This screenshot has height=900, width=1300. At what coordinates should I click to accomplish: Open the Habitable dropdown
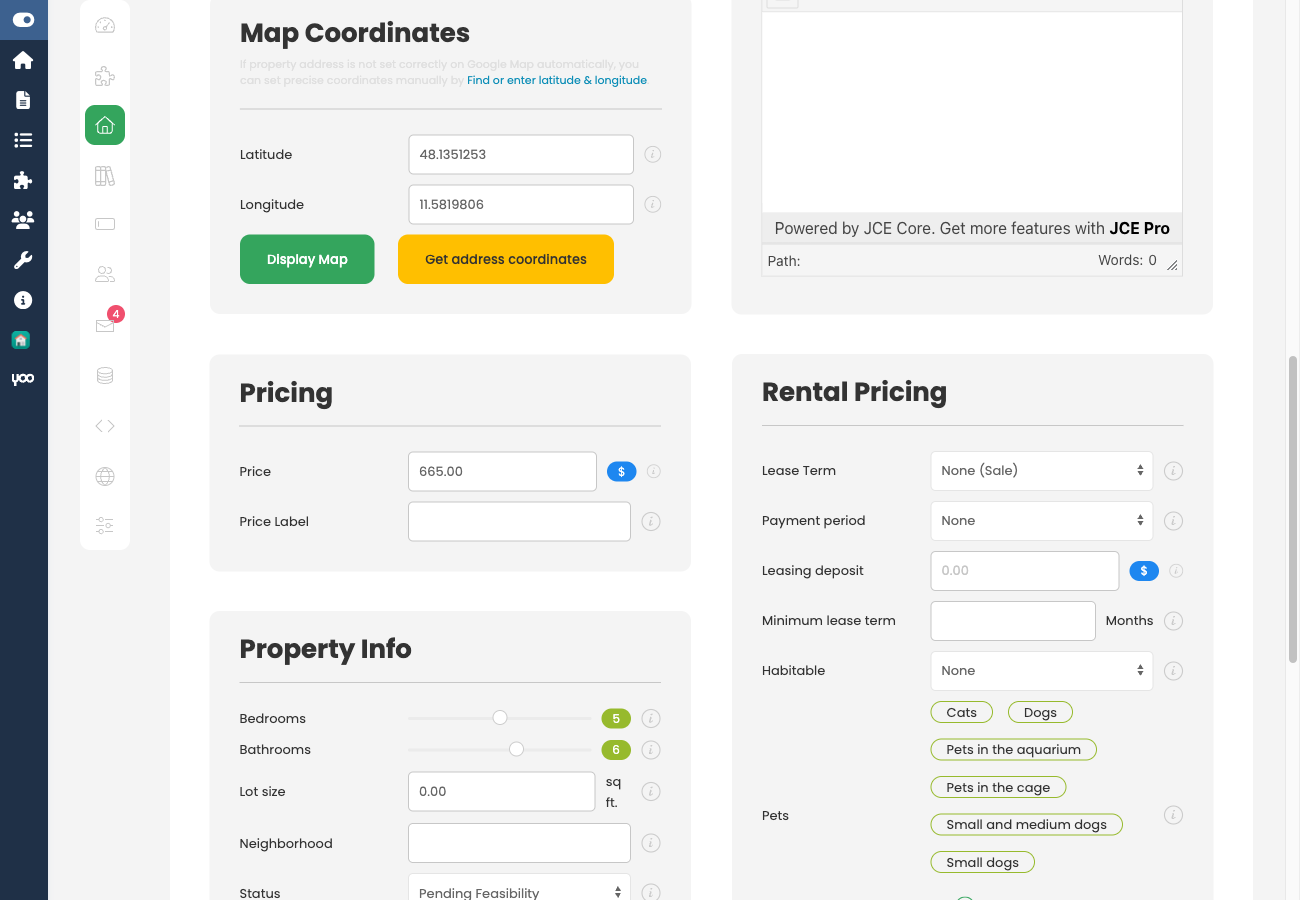(x=1041, y=670)
